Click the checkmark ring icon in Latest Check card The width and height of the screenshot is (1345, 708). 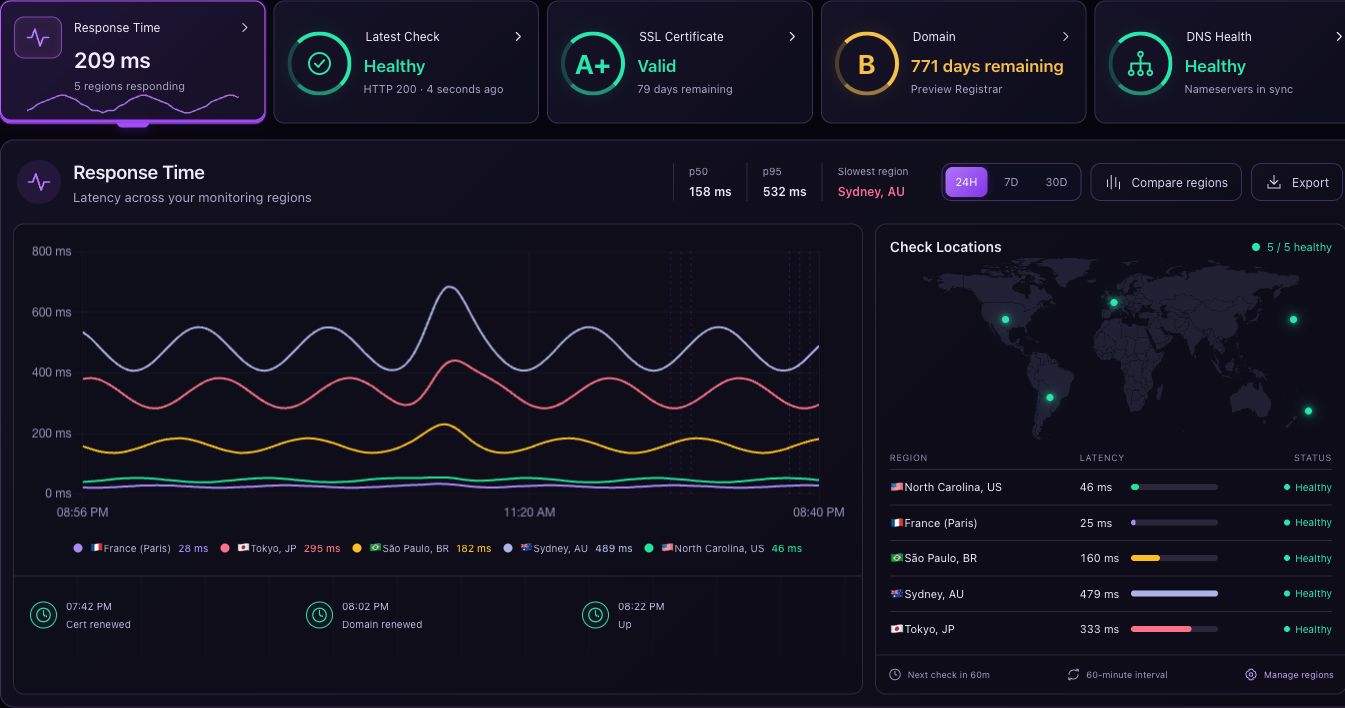(x=319, y=64)
